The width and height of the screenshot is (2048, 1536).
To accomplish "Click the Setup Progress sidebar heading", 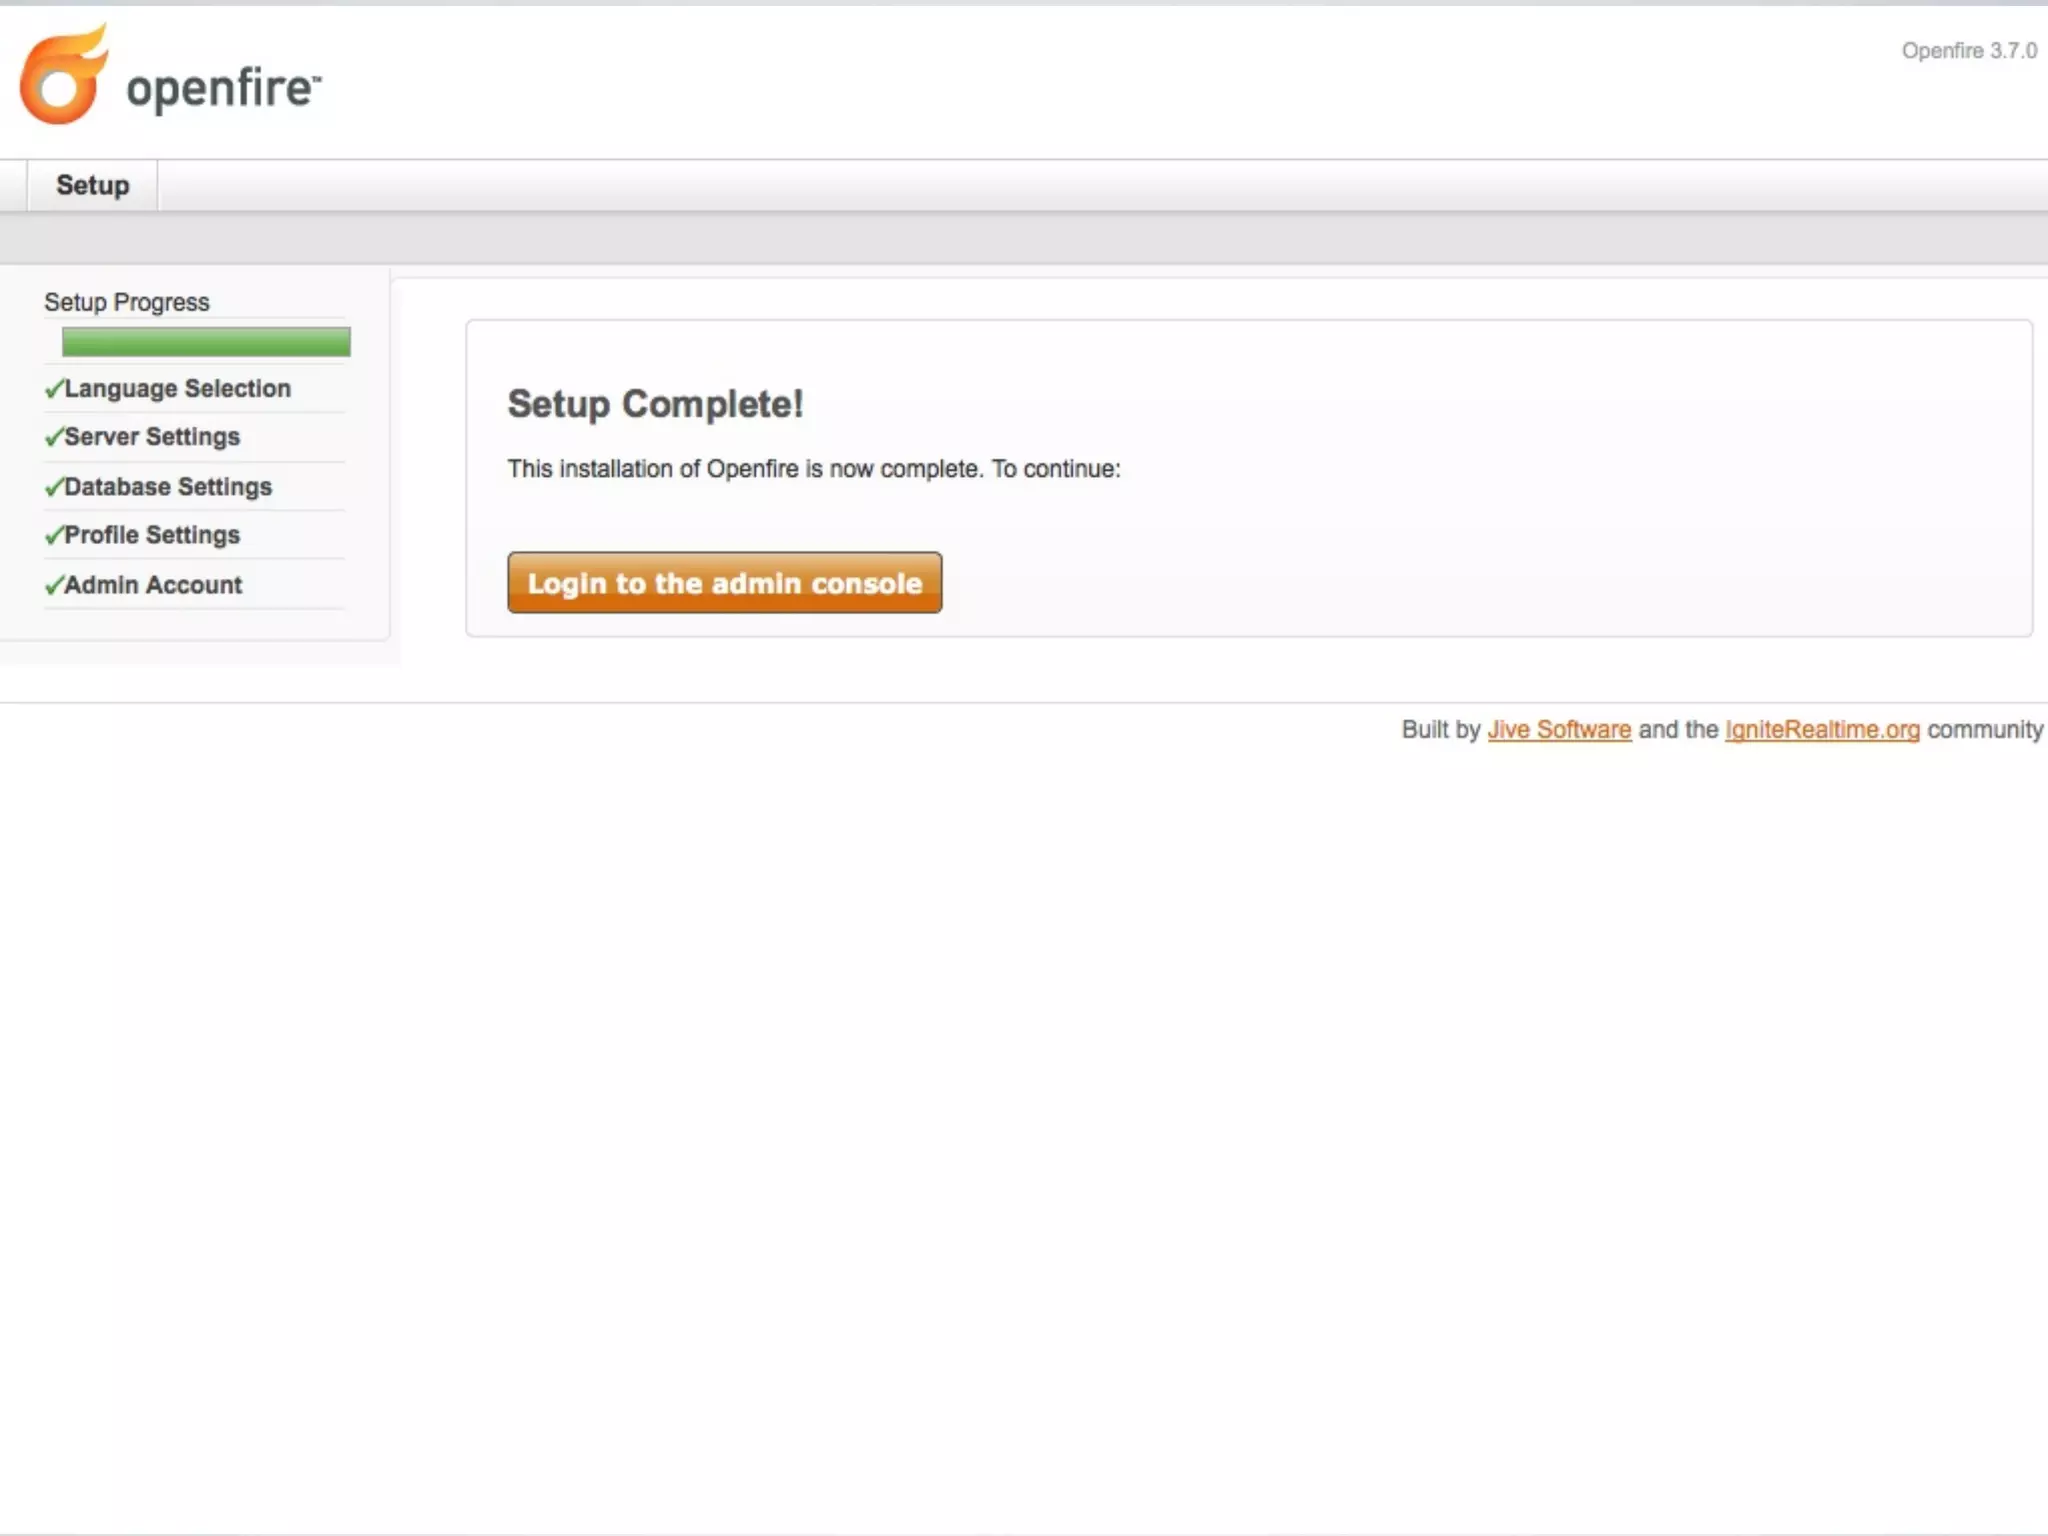I will point(127,302).
